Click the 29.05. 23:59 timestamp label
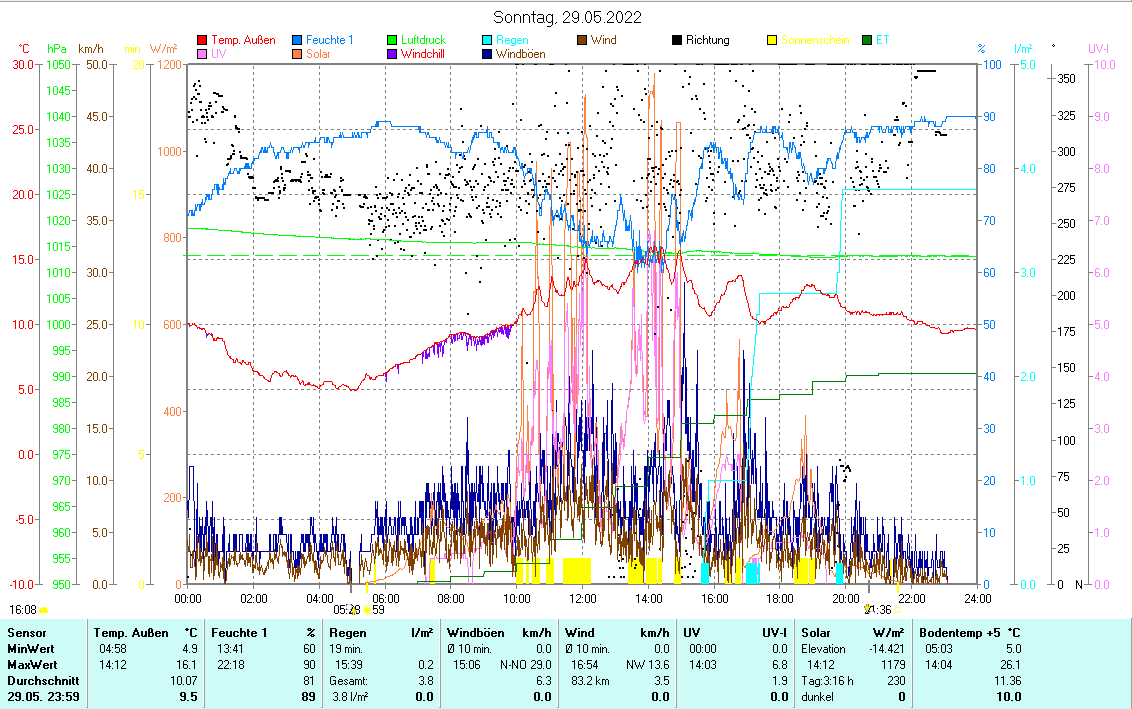The width and height of the screenshot is (1132, 709). [x=43, y=697]
